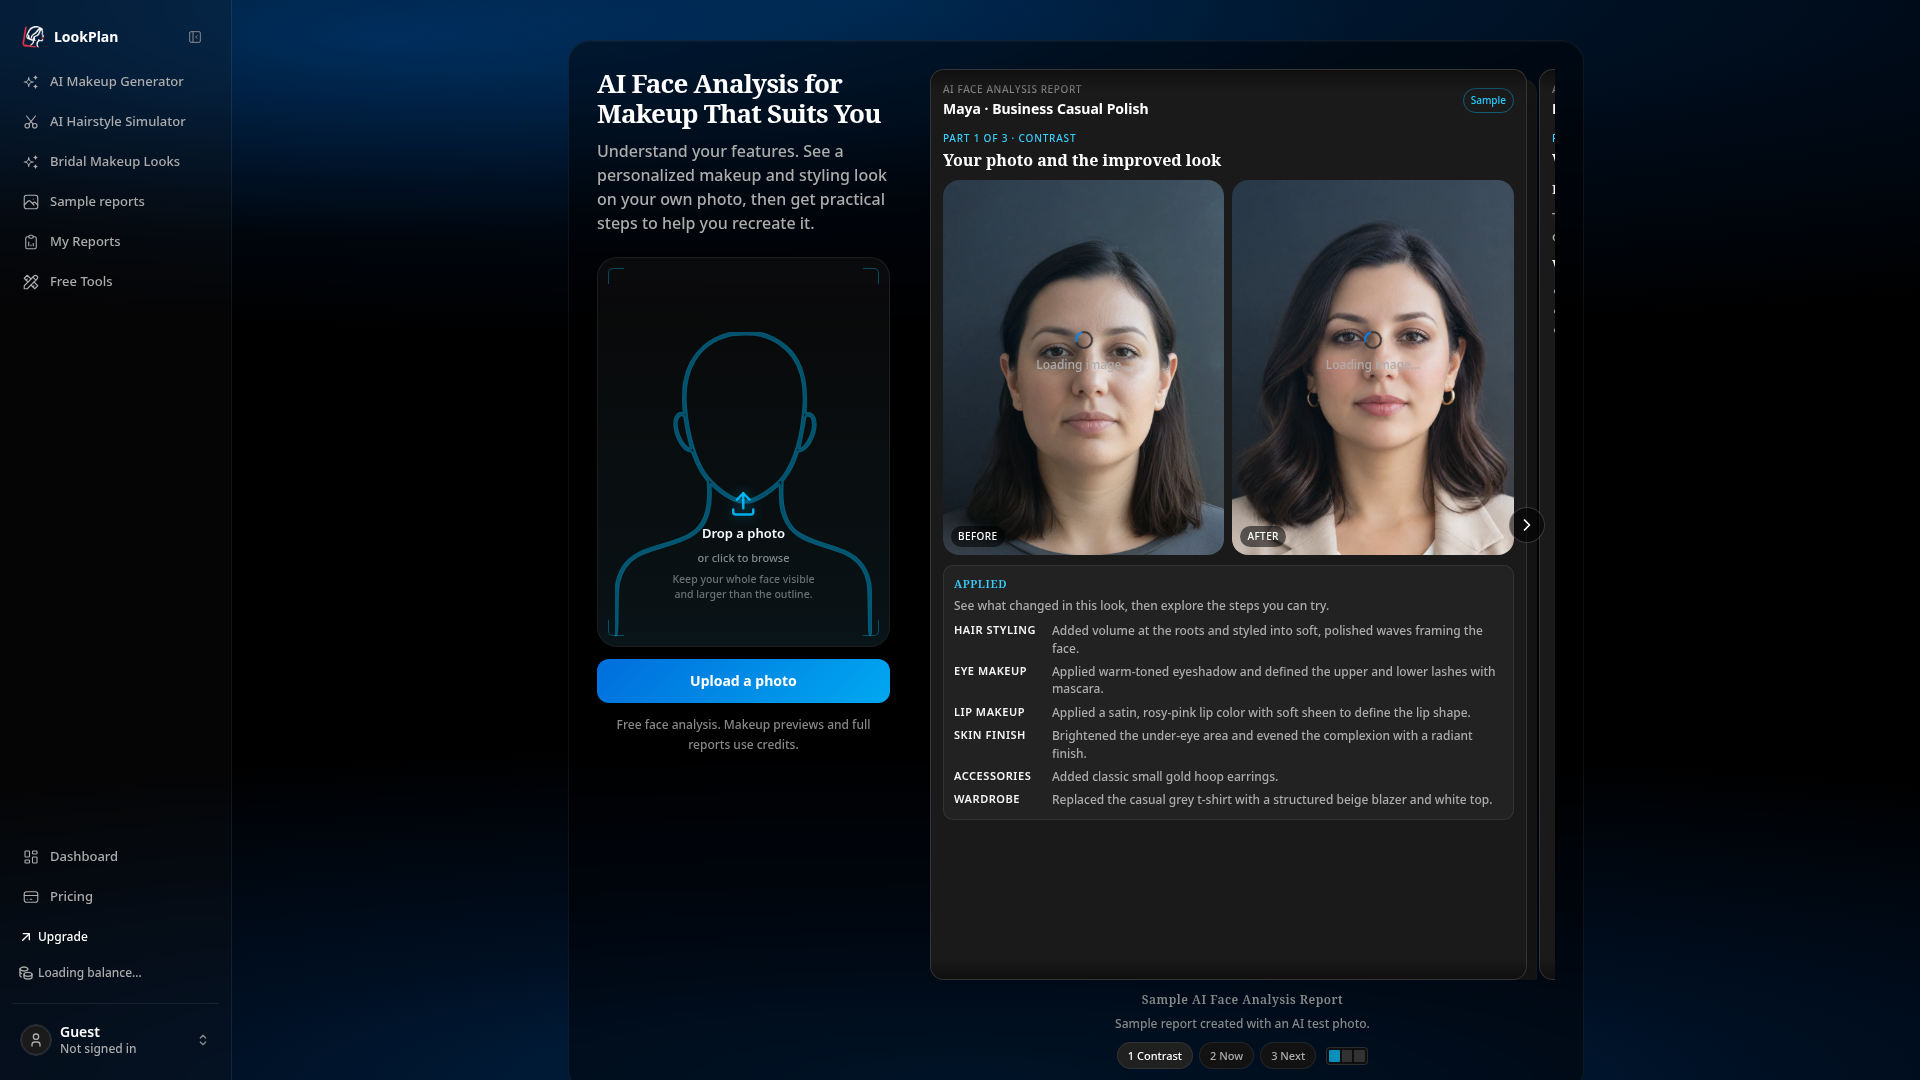This screenshot has height=1080, width=1920.
Task: Click the Upload a photo button
Action: [743, 681]
